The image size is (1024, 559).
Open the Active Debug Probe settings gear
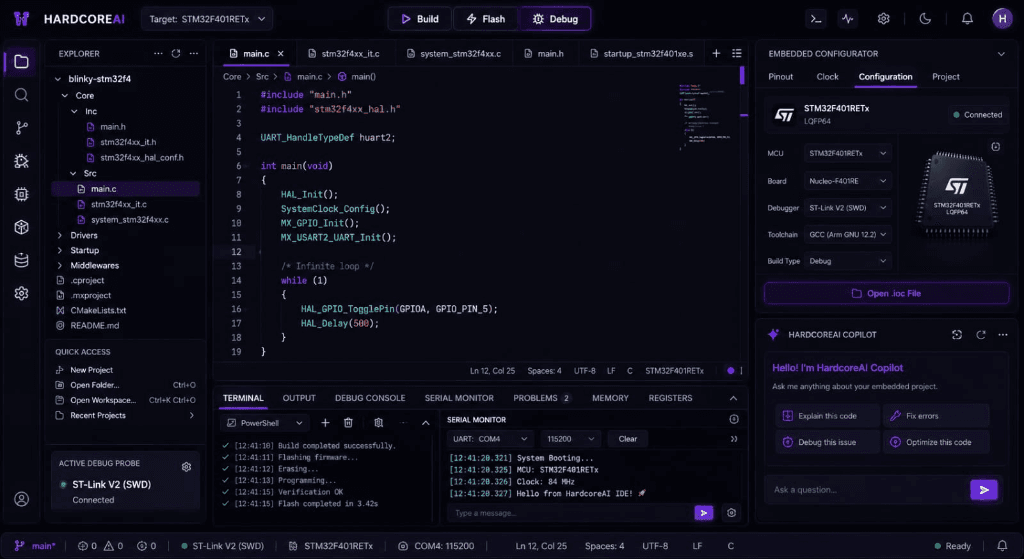point(186,467)
